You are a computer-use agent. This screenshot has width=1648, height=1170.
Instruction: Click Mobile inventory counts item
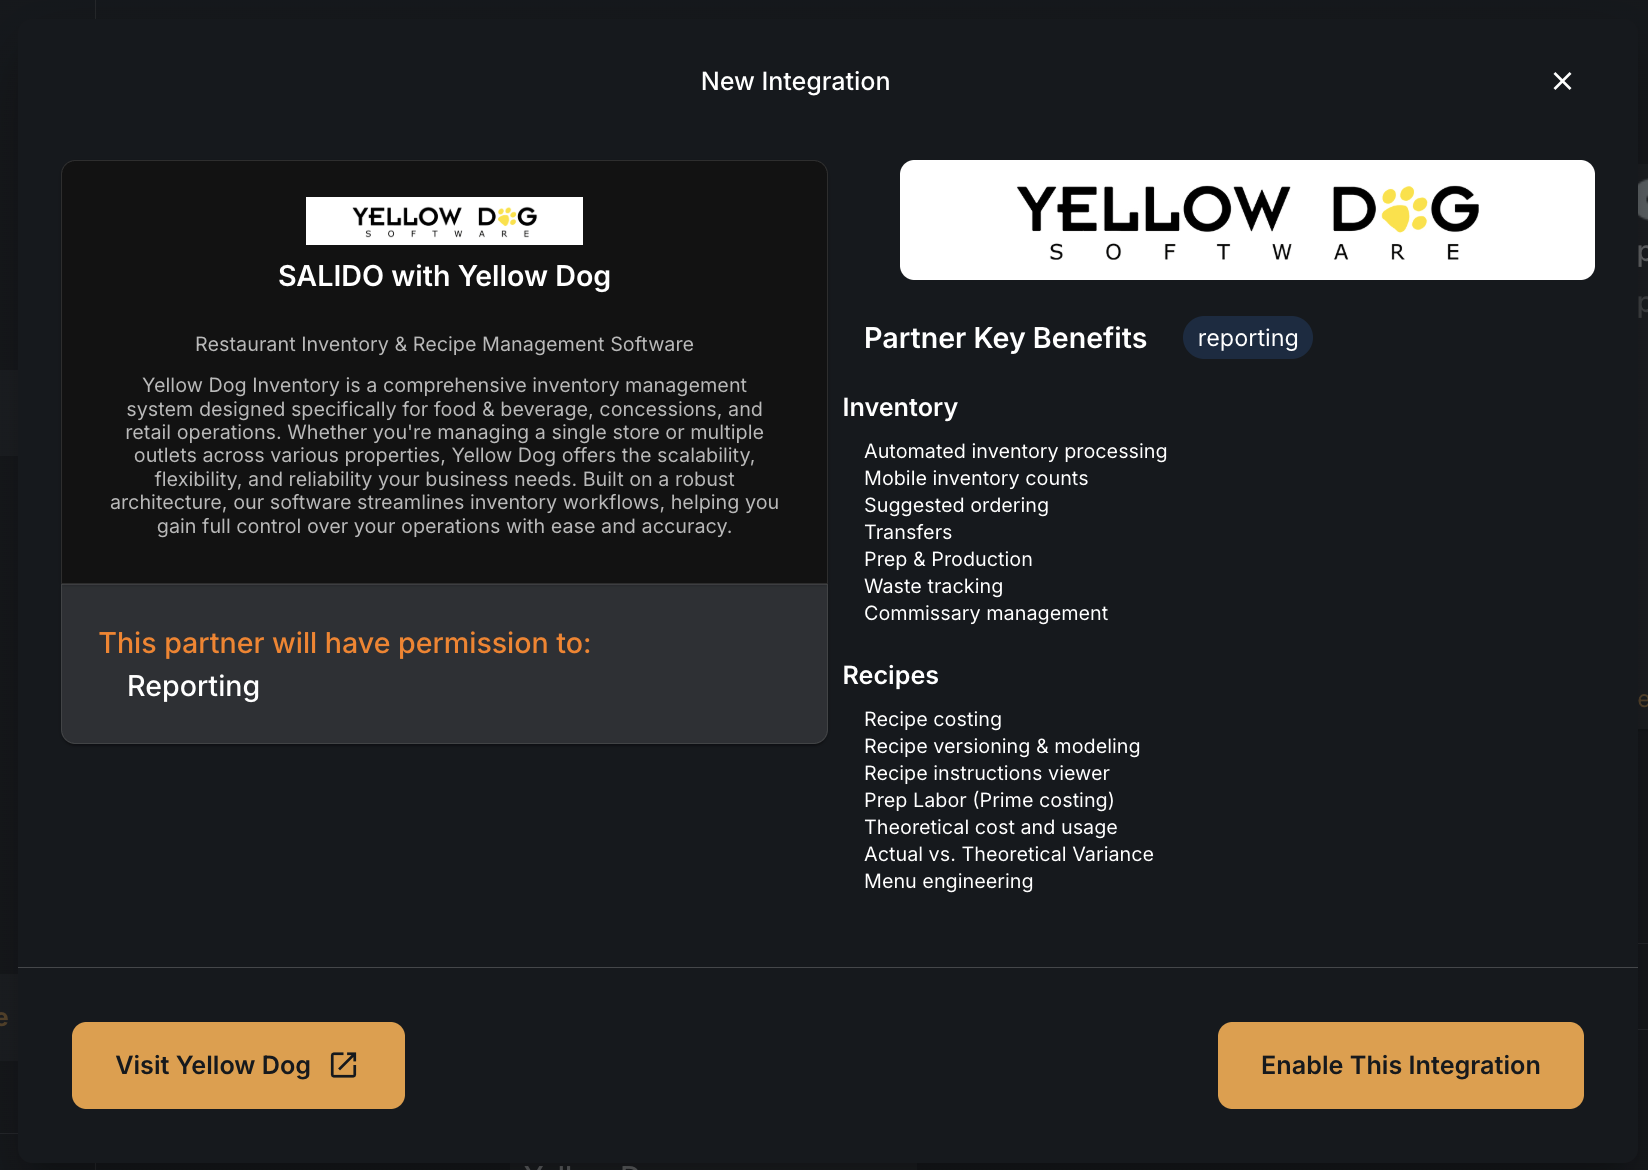pyautogui.click(x=976, y=478)
